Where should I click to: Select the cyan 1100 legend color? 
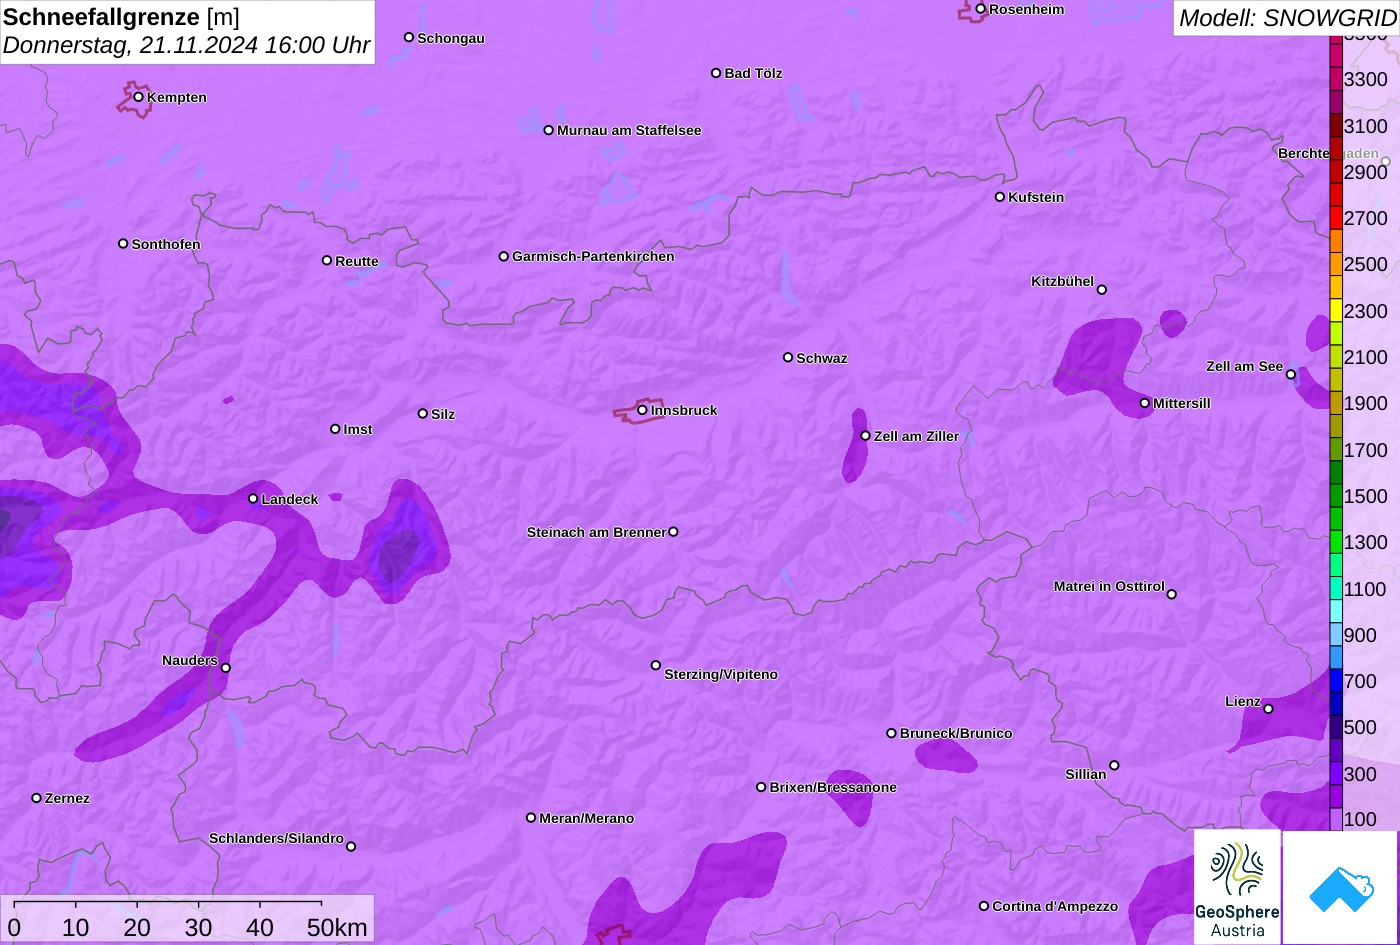1336,588
